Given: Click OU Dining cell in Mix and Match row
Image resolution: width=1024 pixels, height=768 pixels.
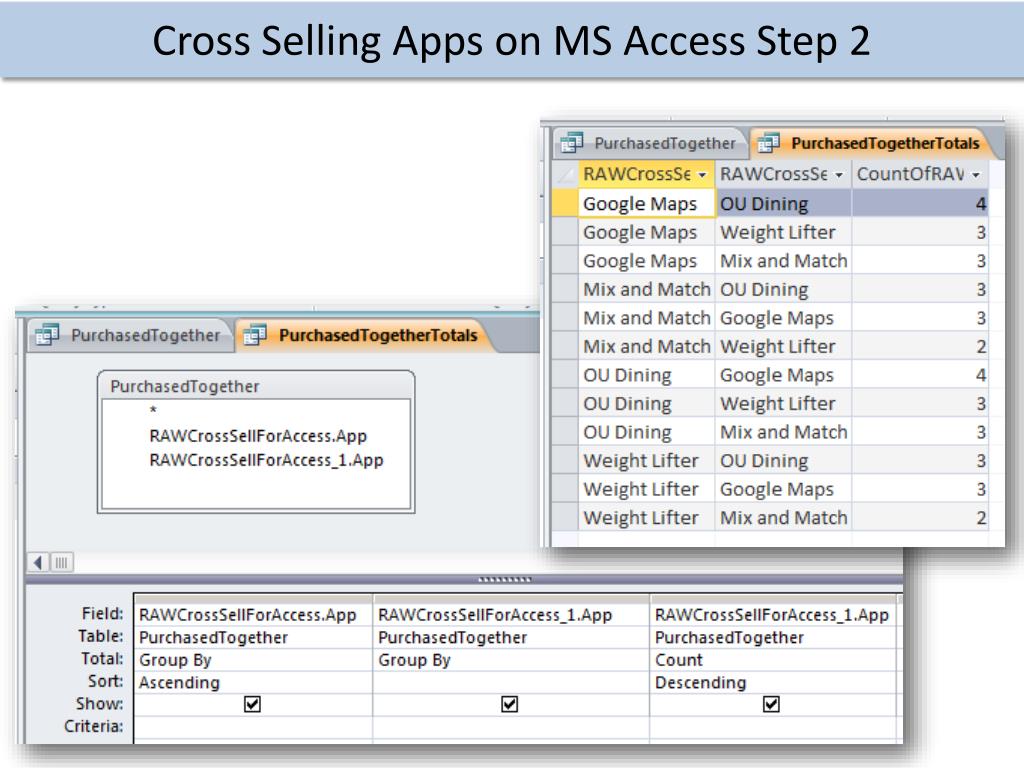Looking at the screenshot, I should point(783,289).
